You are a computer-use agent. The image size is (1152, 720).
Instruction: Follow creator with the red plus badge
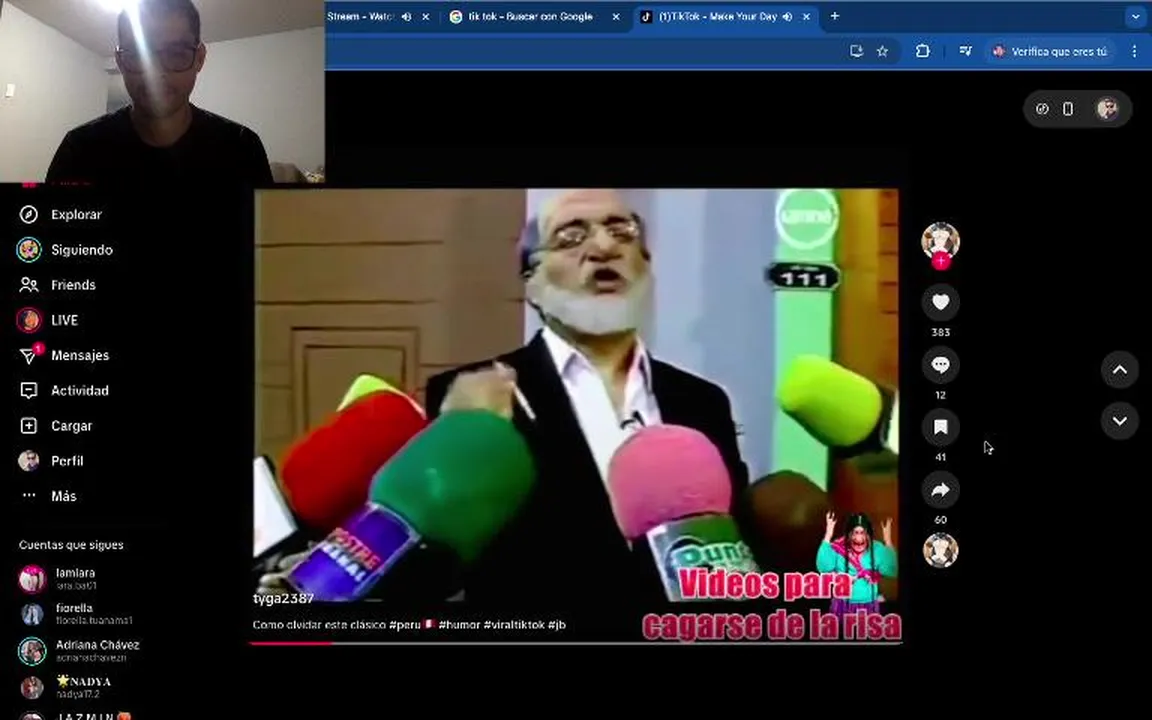[940, 261]
